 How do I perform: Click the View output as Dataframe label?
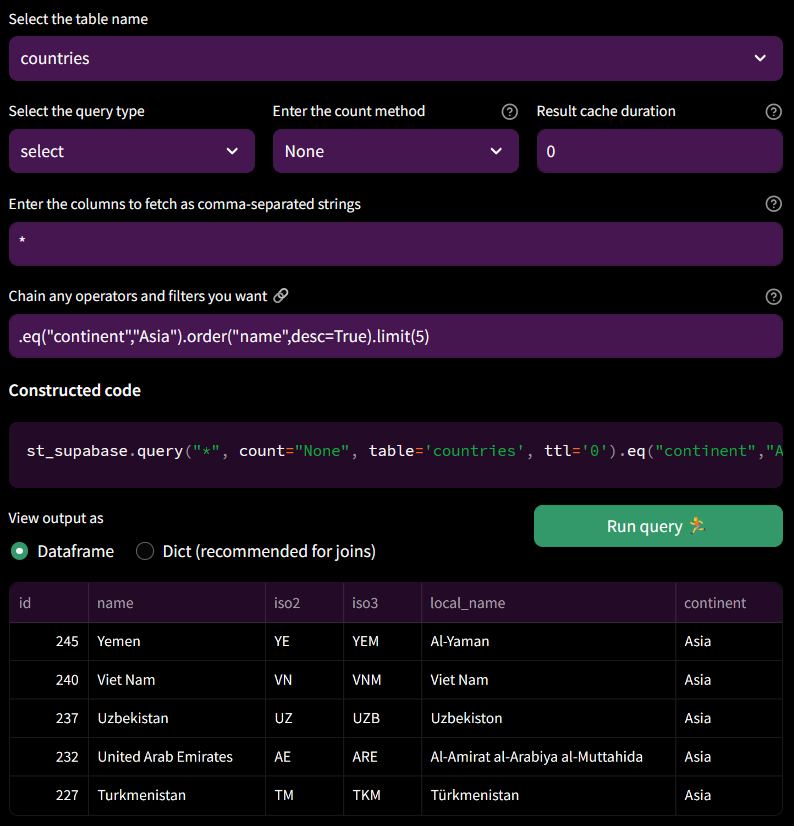click(x=73, y=551)
